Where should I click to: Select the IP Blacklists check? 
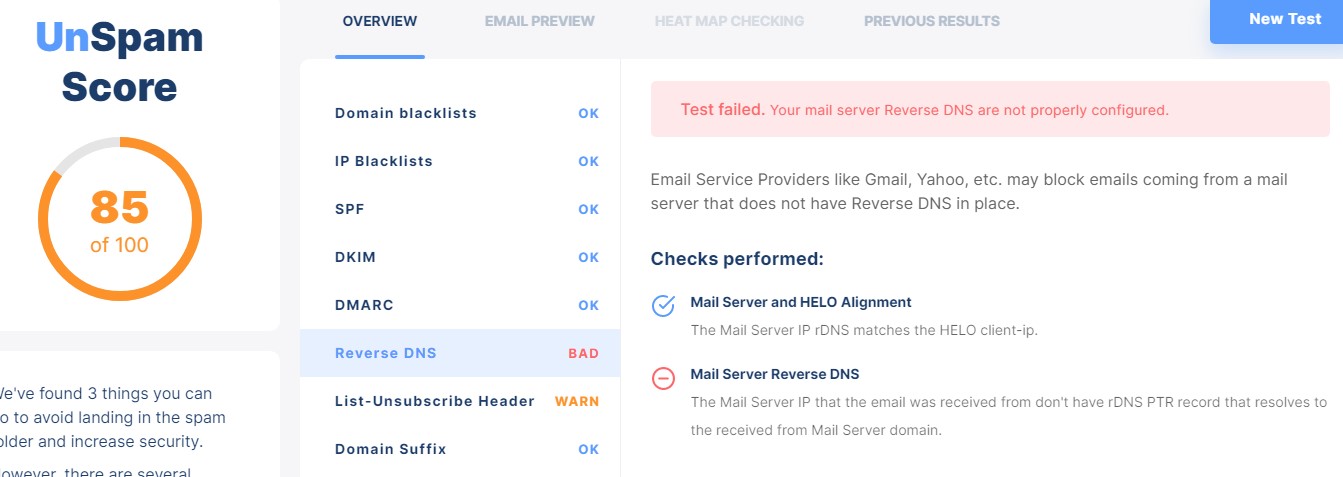tap(460, 161)
